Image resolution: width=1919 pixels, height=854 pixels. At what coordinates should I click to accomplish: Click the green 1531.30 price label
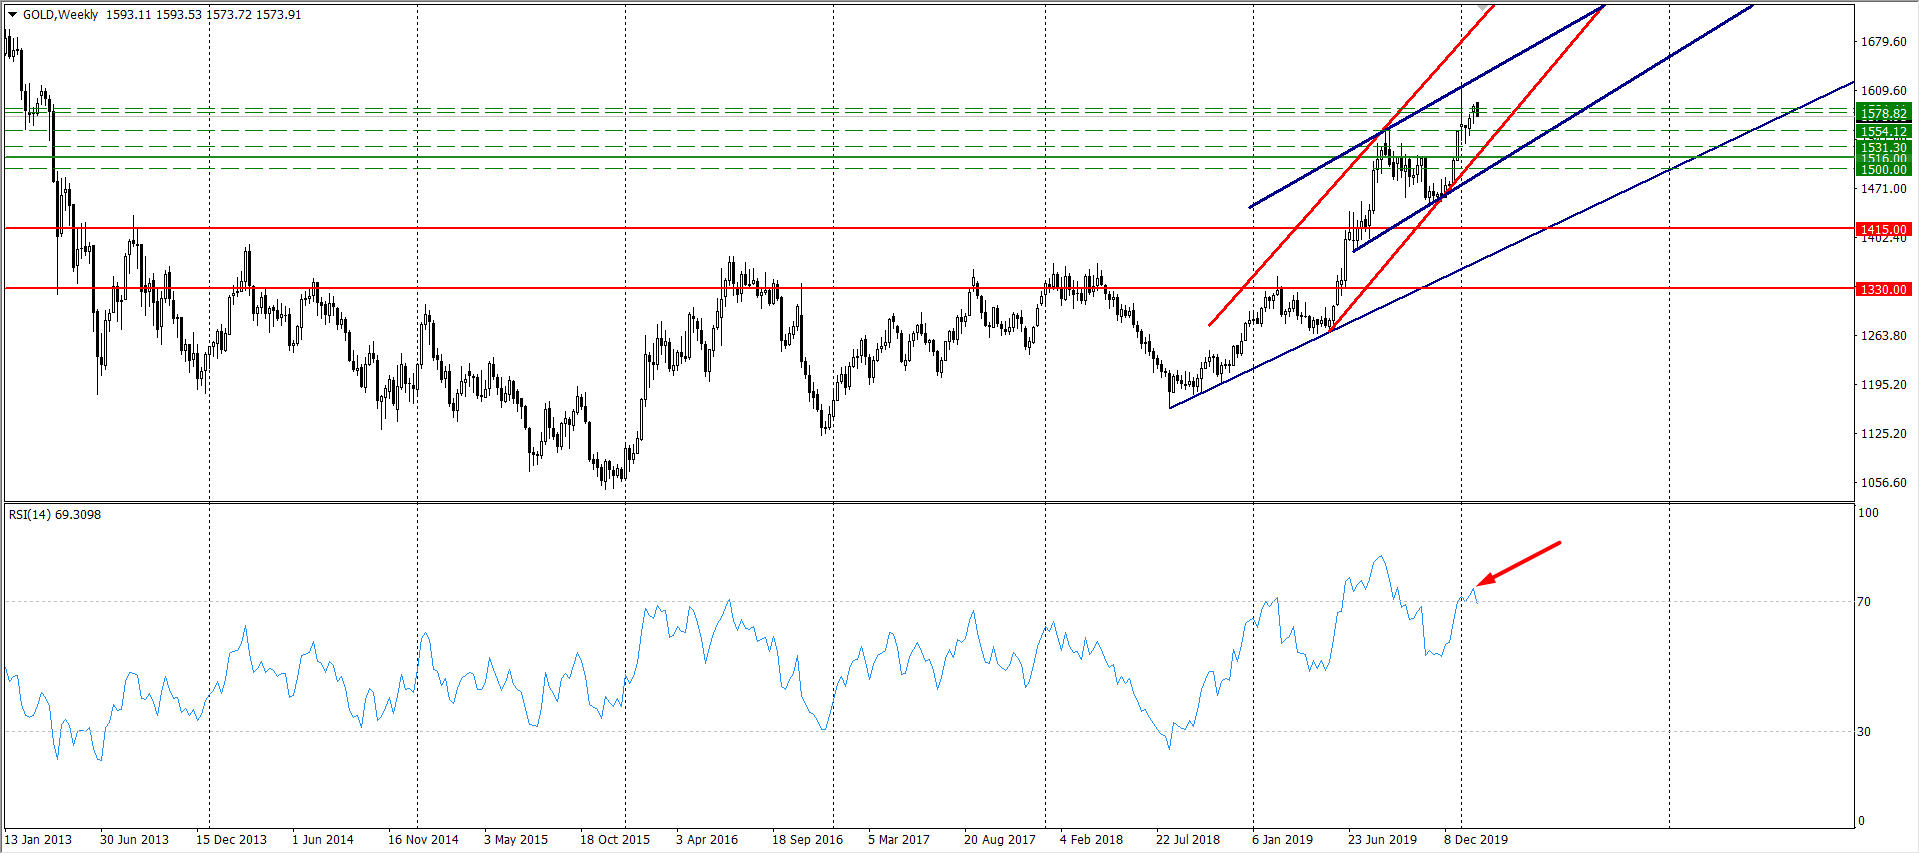(x=1883, y=147)
